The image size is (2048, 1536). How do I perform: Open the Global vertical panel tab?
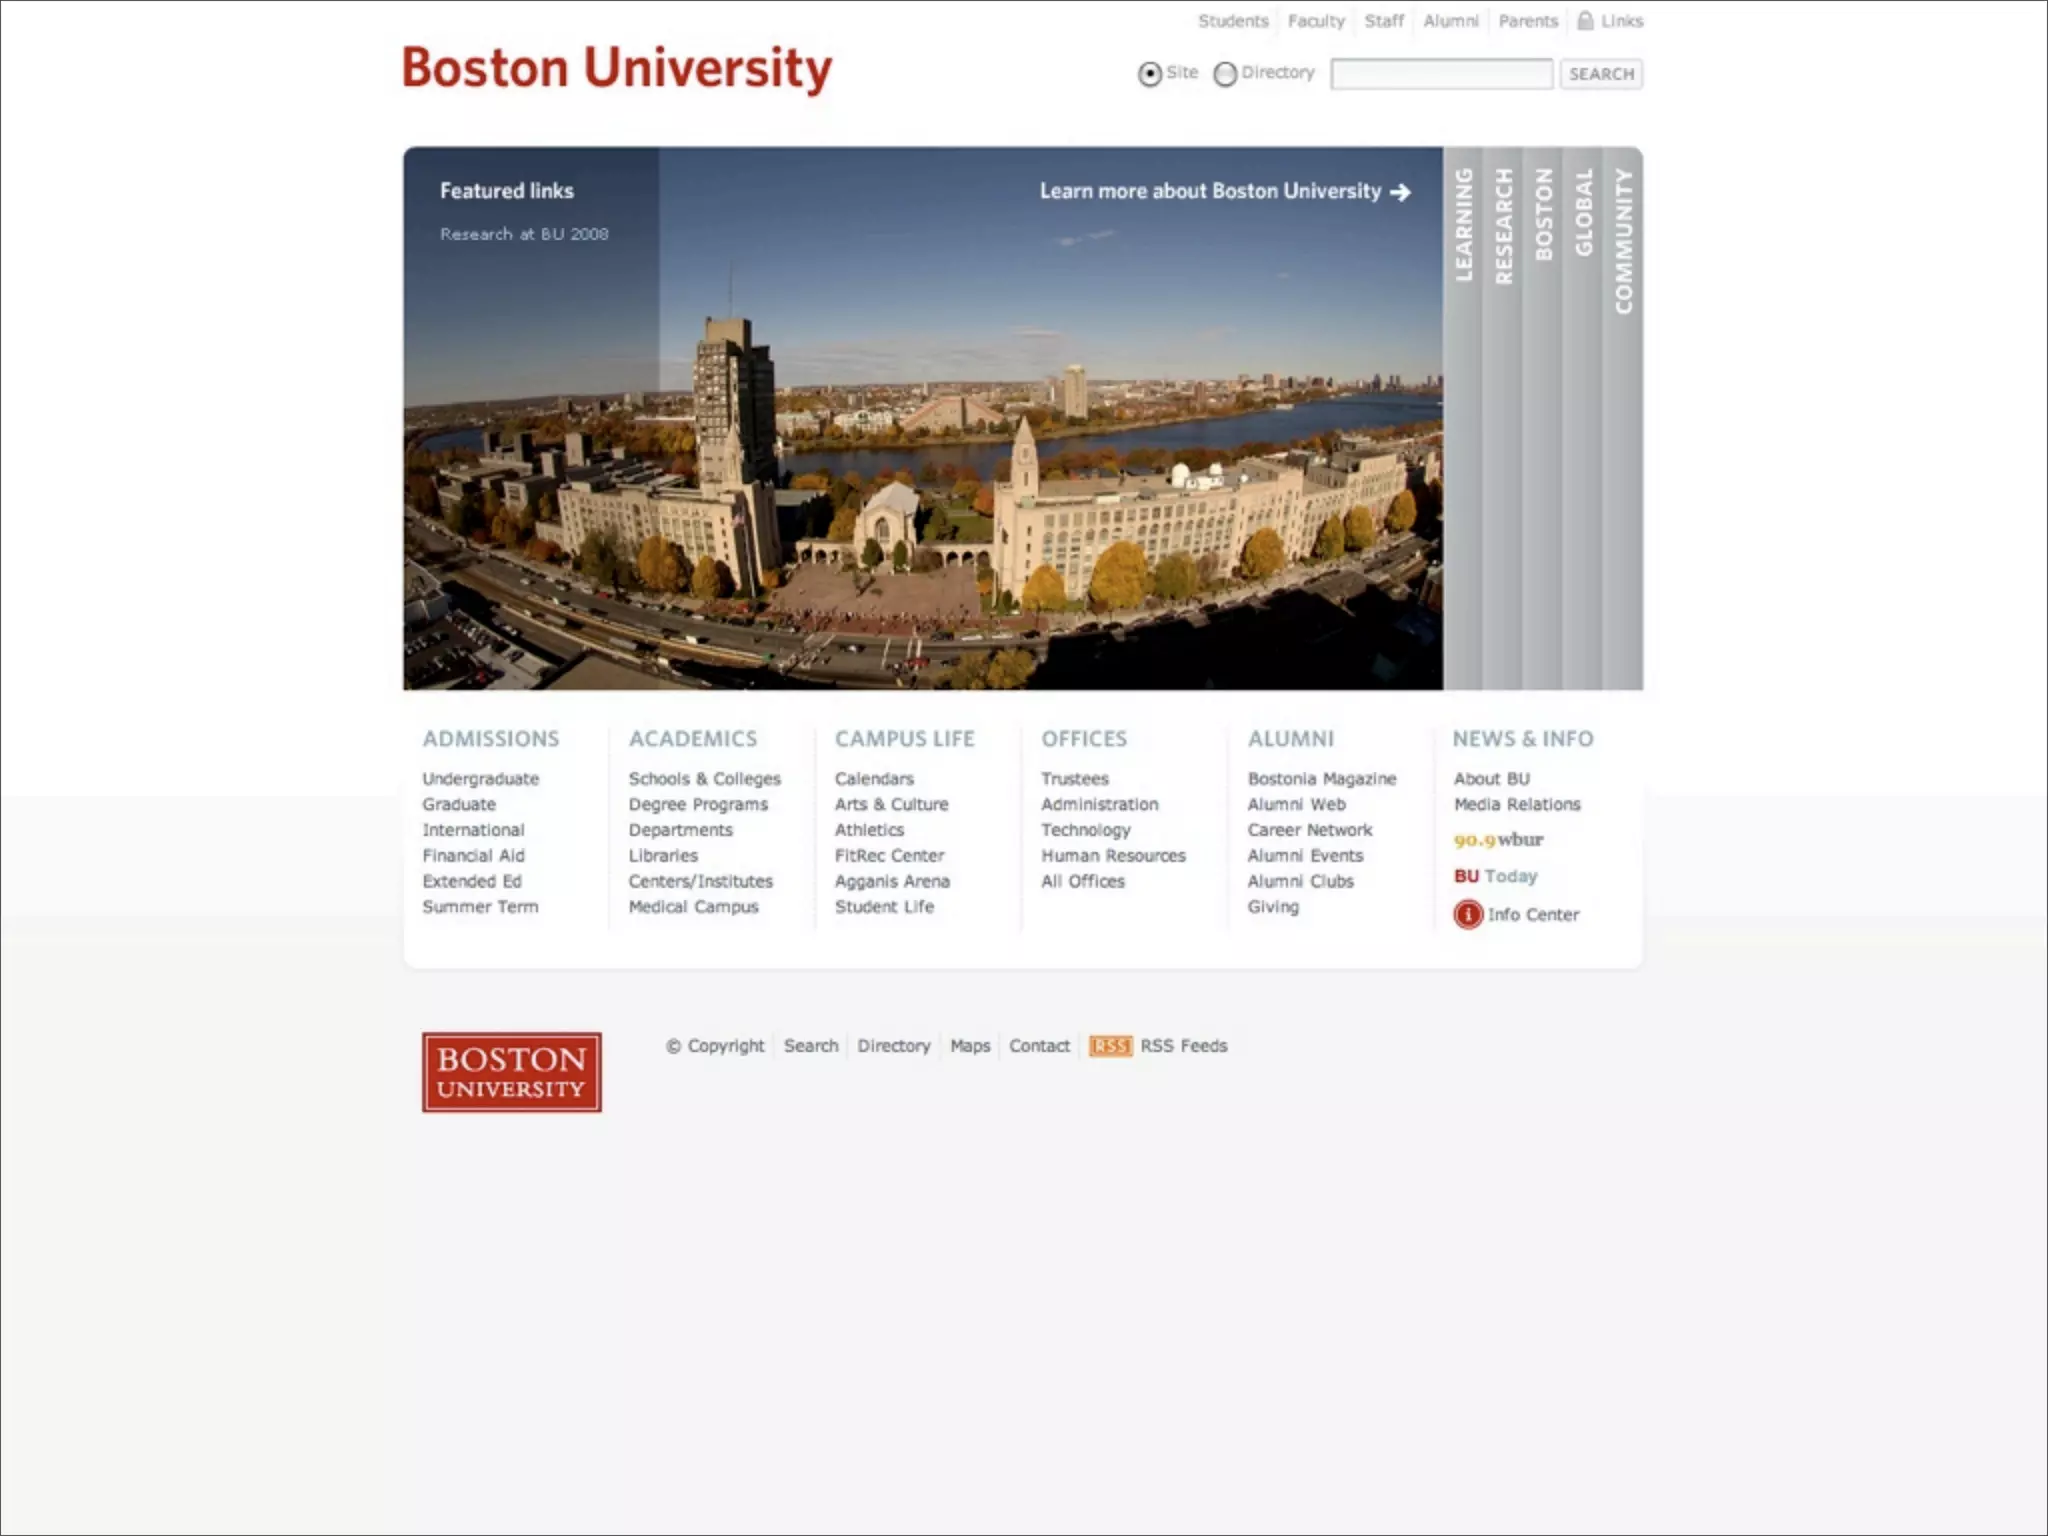1583,212
